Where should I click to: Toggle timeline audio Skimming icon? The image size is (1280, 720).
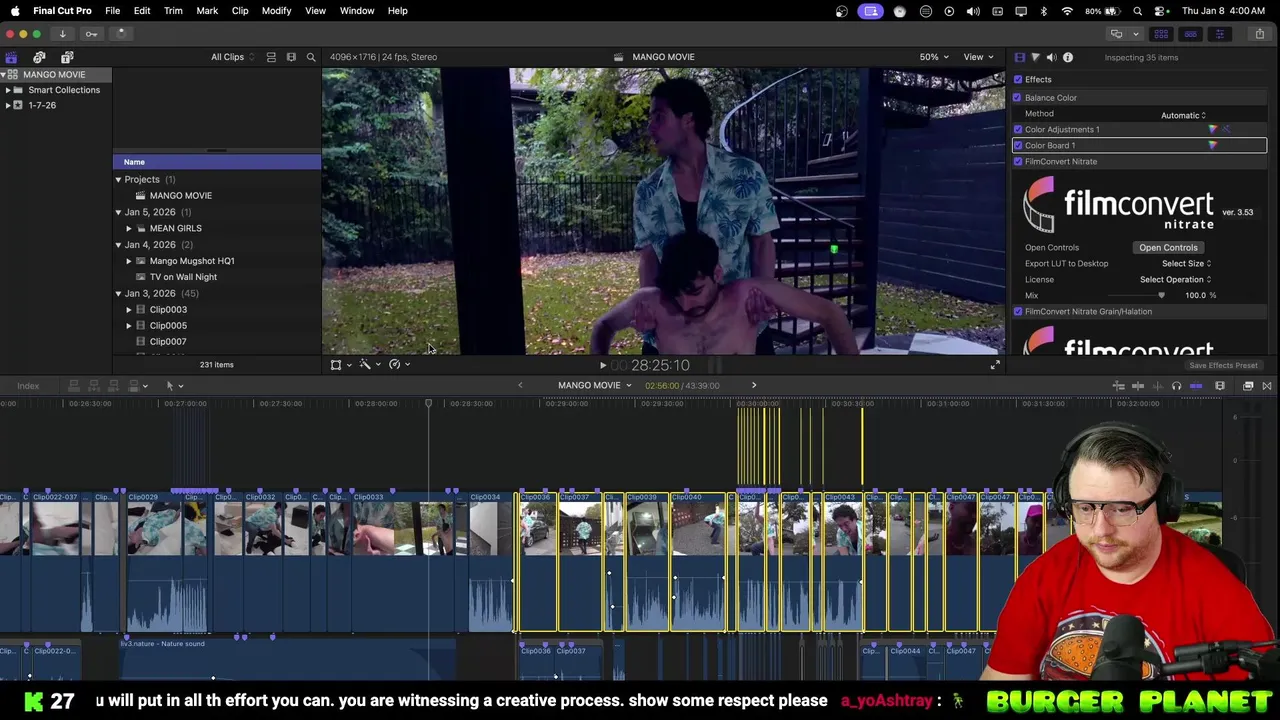click(x=1157, y=386)
